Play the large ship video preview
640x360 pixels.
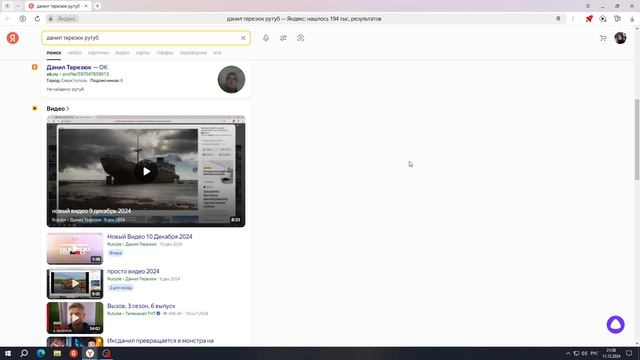146,171
